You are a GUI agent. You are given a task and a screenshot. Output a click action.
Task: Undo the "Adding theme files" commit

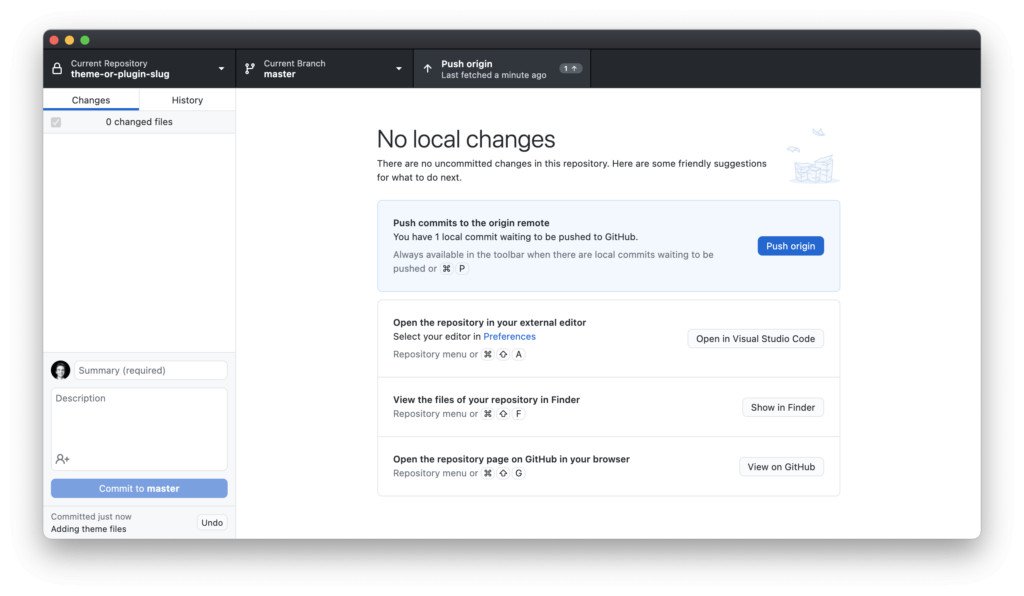(x=212, y=521)
